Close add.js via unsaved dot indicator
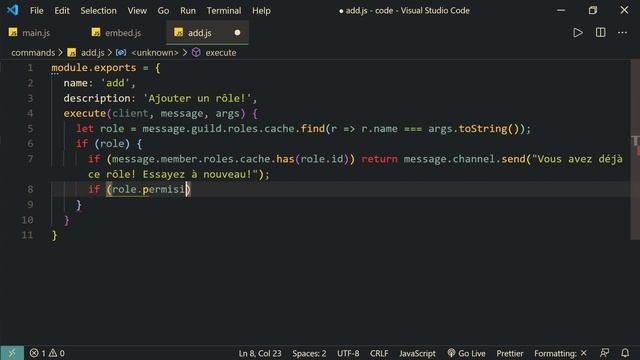The height and width of the screenshot is (360, 640). click(237, 33)
